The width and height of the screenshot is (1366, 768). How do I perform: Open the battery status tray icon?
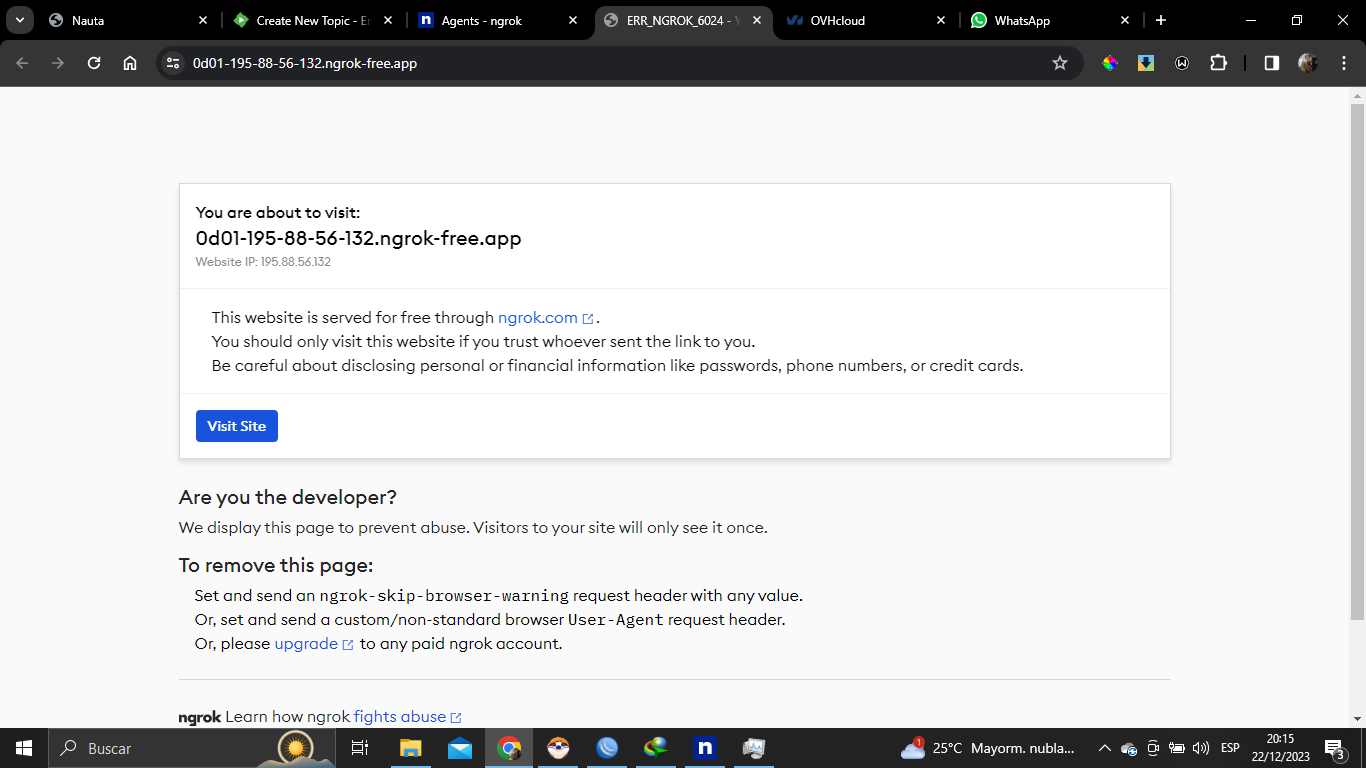(1177, 748)
